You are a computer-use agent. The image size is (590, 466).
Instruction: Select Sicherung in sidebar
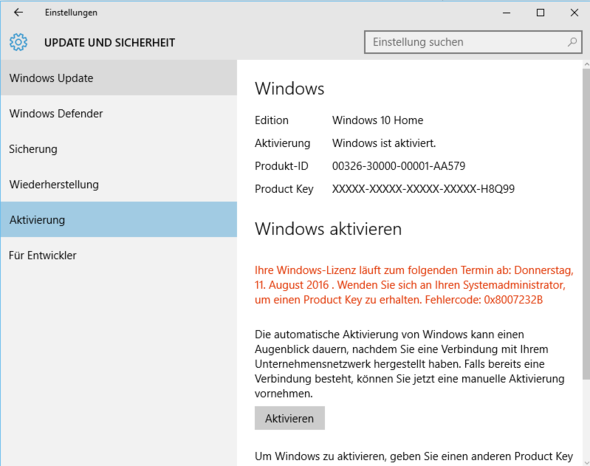pos(119,149)
